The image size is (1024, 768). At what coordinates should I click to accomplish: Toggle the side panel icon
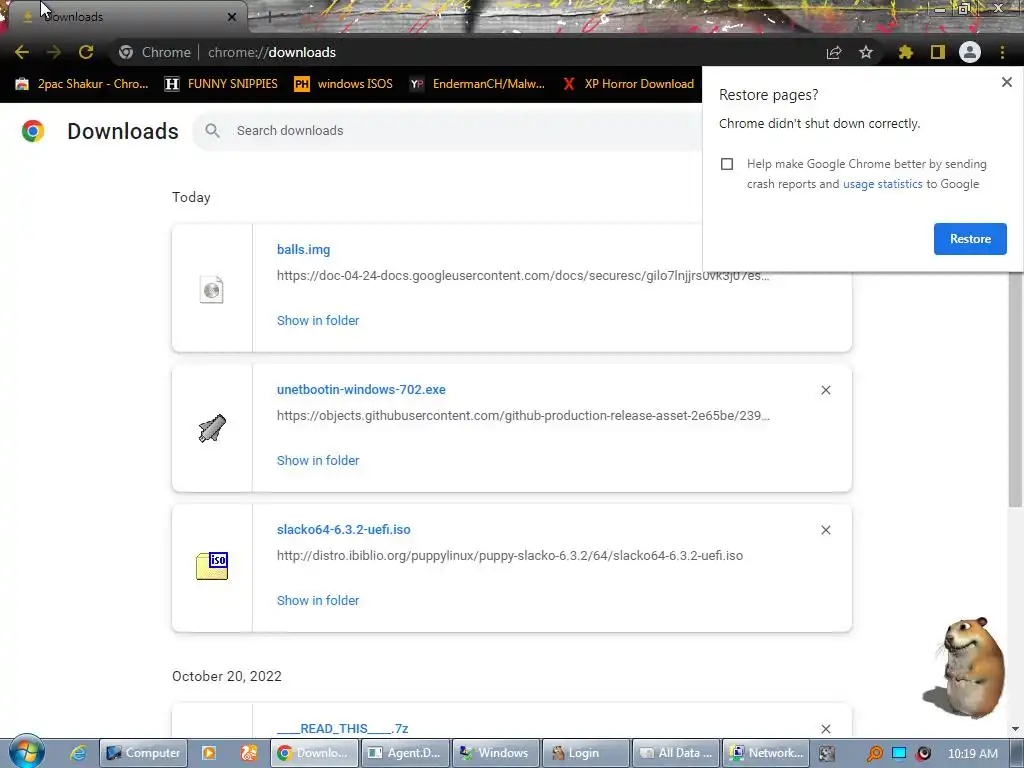938,52
